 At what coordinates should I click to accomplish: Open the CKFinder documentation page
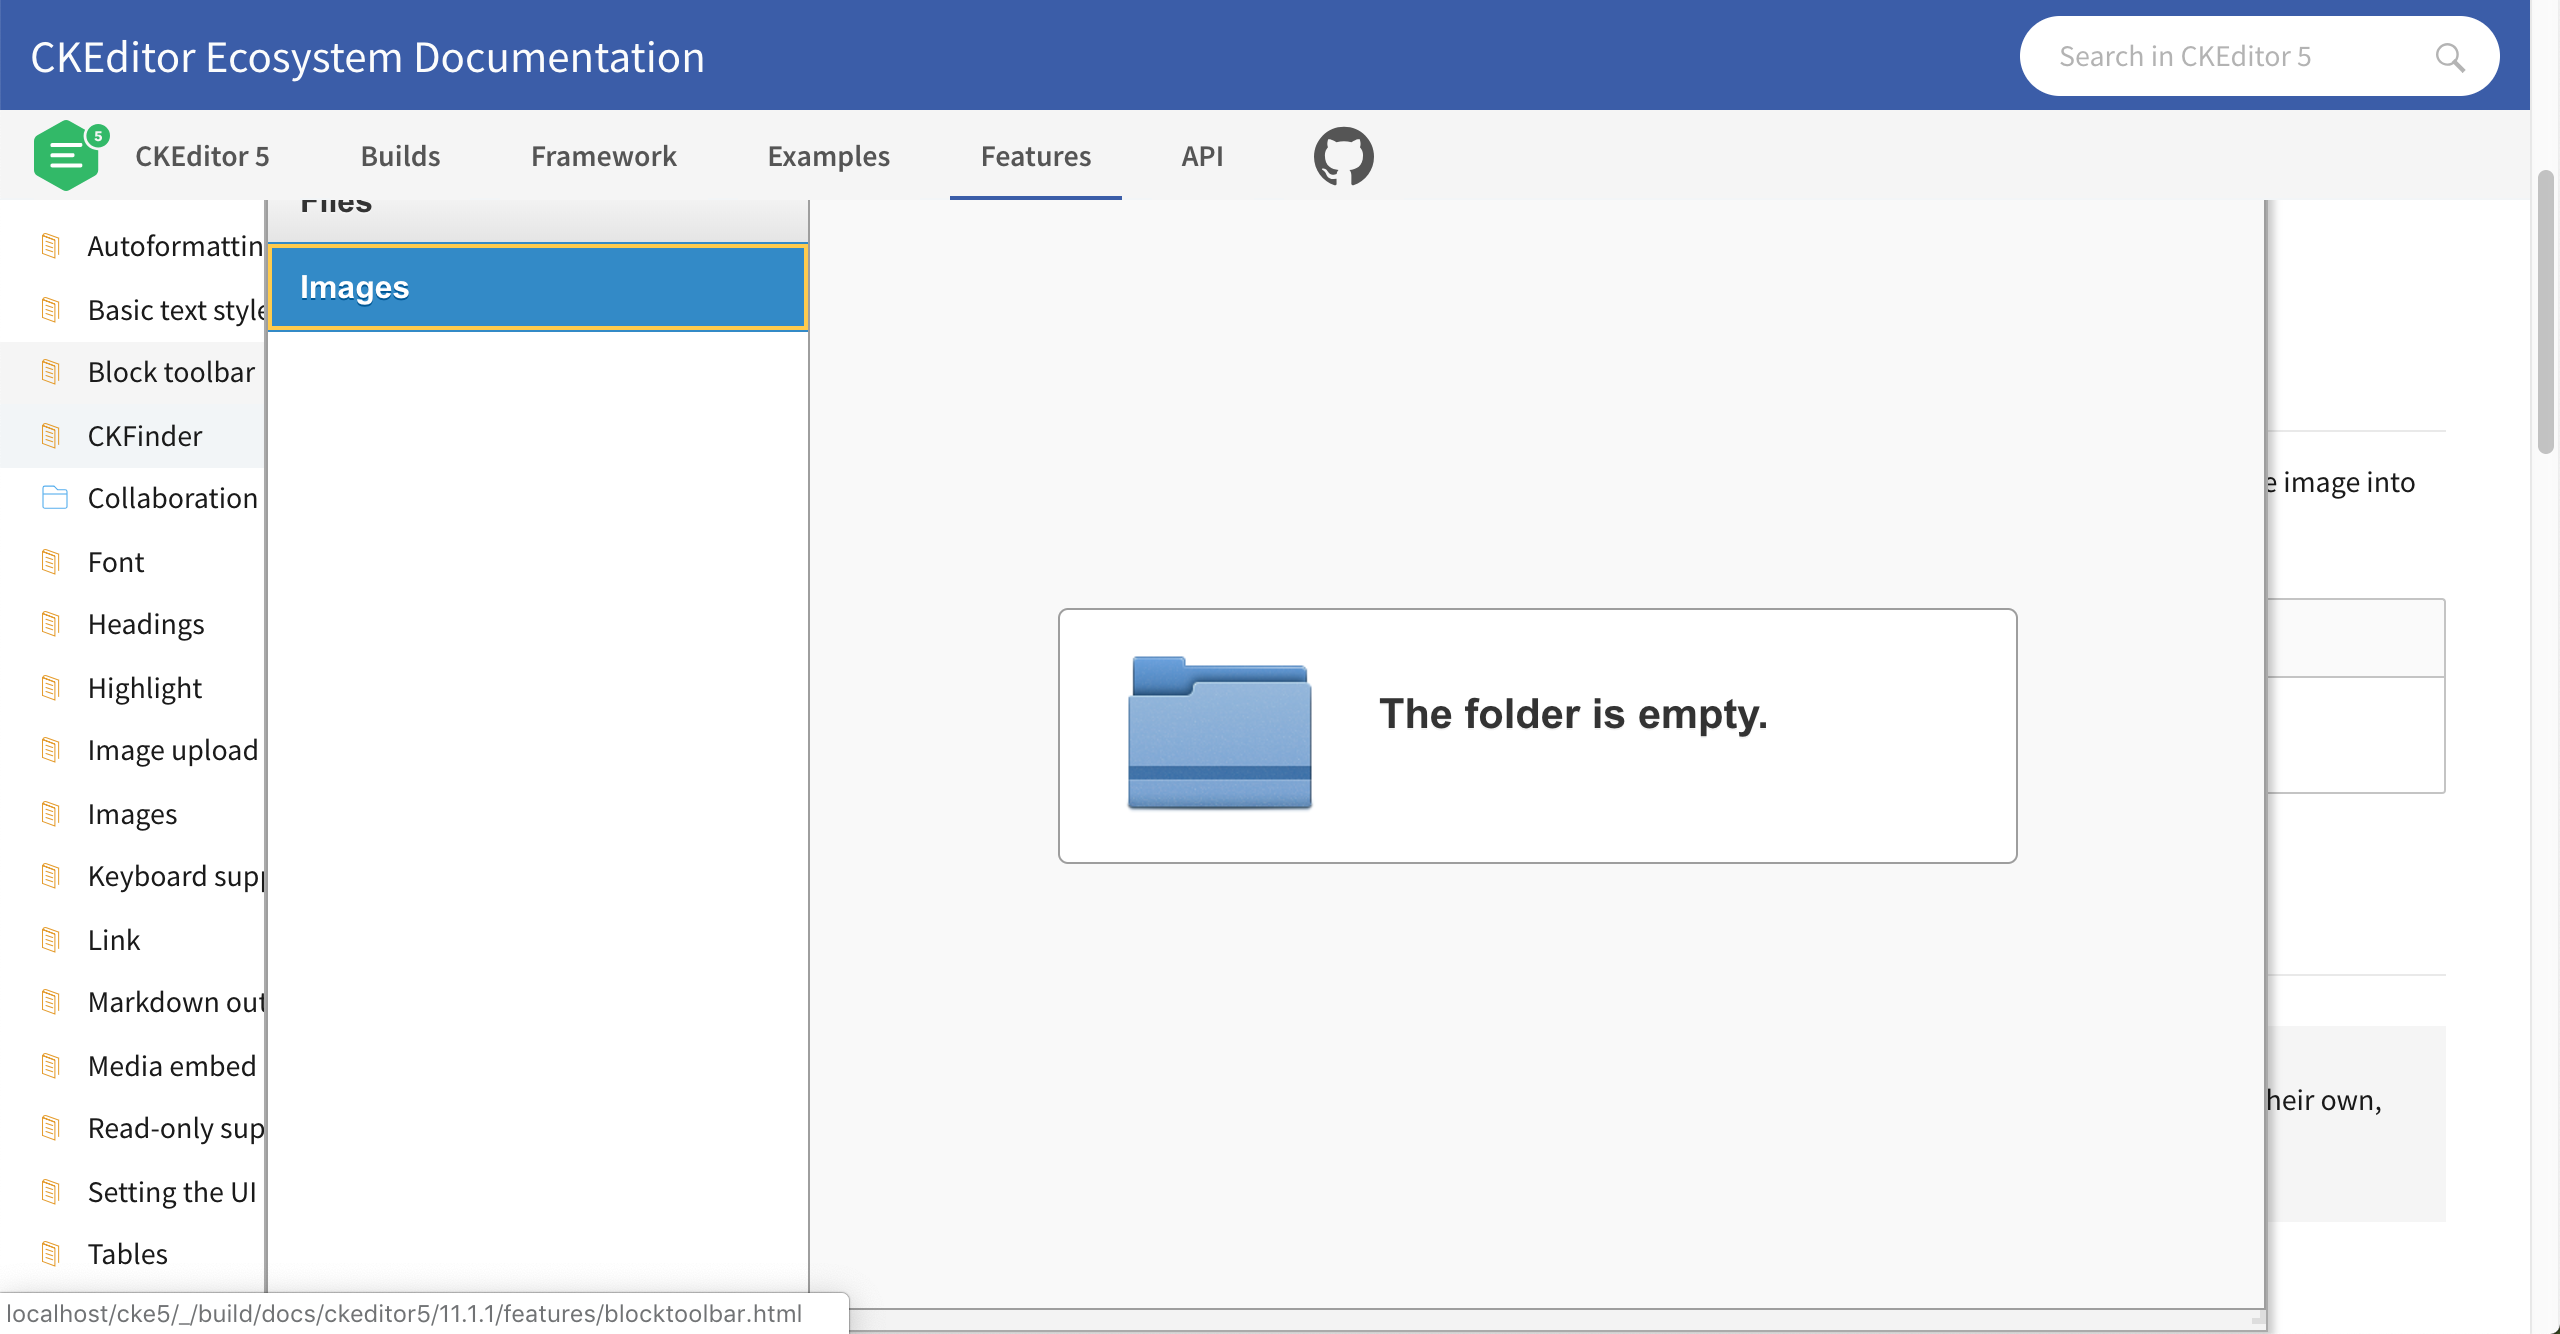[145, 435]
